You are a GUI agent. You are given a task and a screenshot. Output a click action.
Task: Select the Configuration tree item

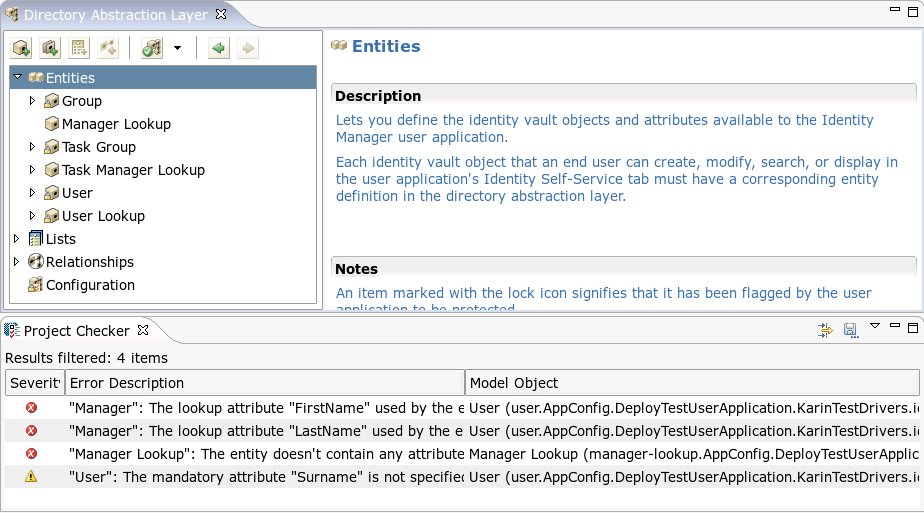click(90, 285)
